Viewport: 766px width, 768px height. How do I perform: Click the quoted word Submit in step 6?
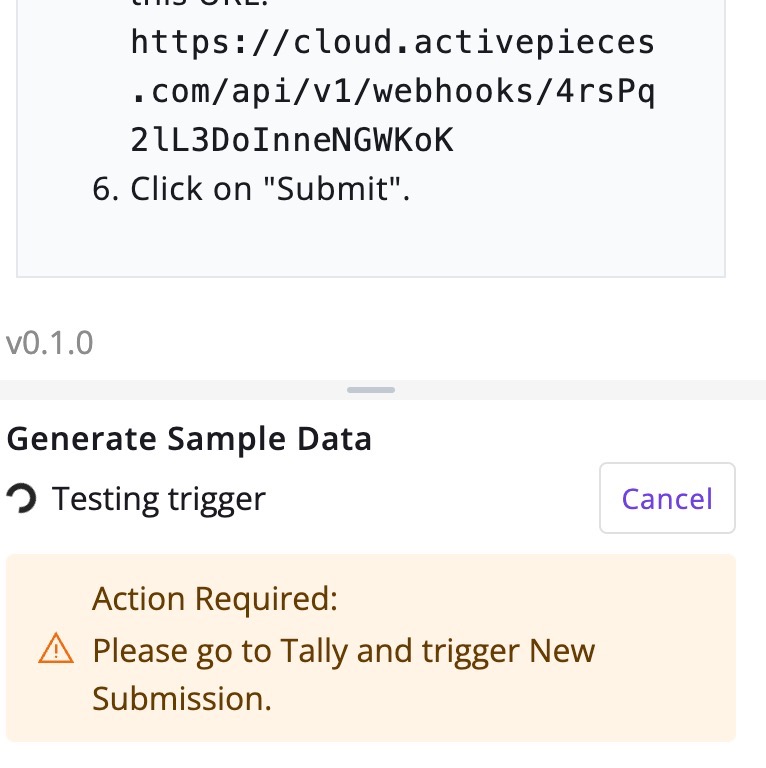click(x=333, y=189)
